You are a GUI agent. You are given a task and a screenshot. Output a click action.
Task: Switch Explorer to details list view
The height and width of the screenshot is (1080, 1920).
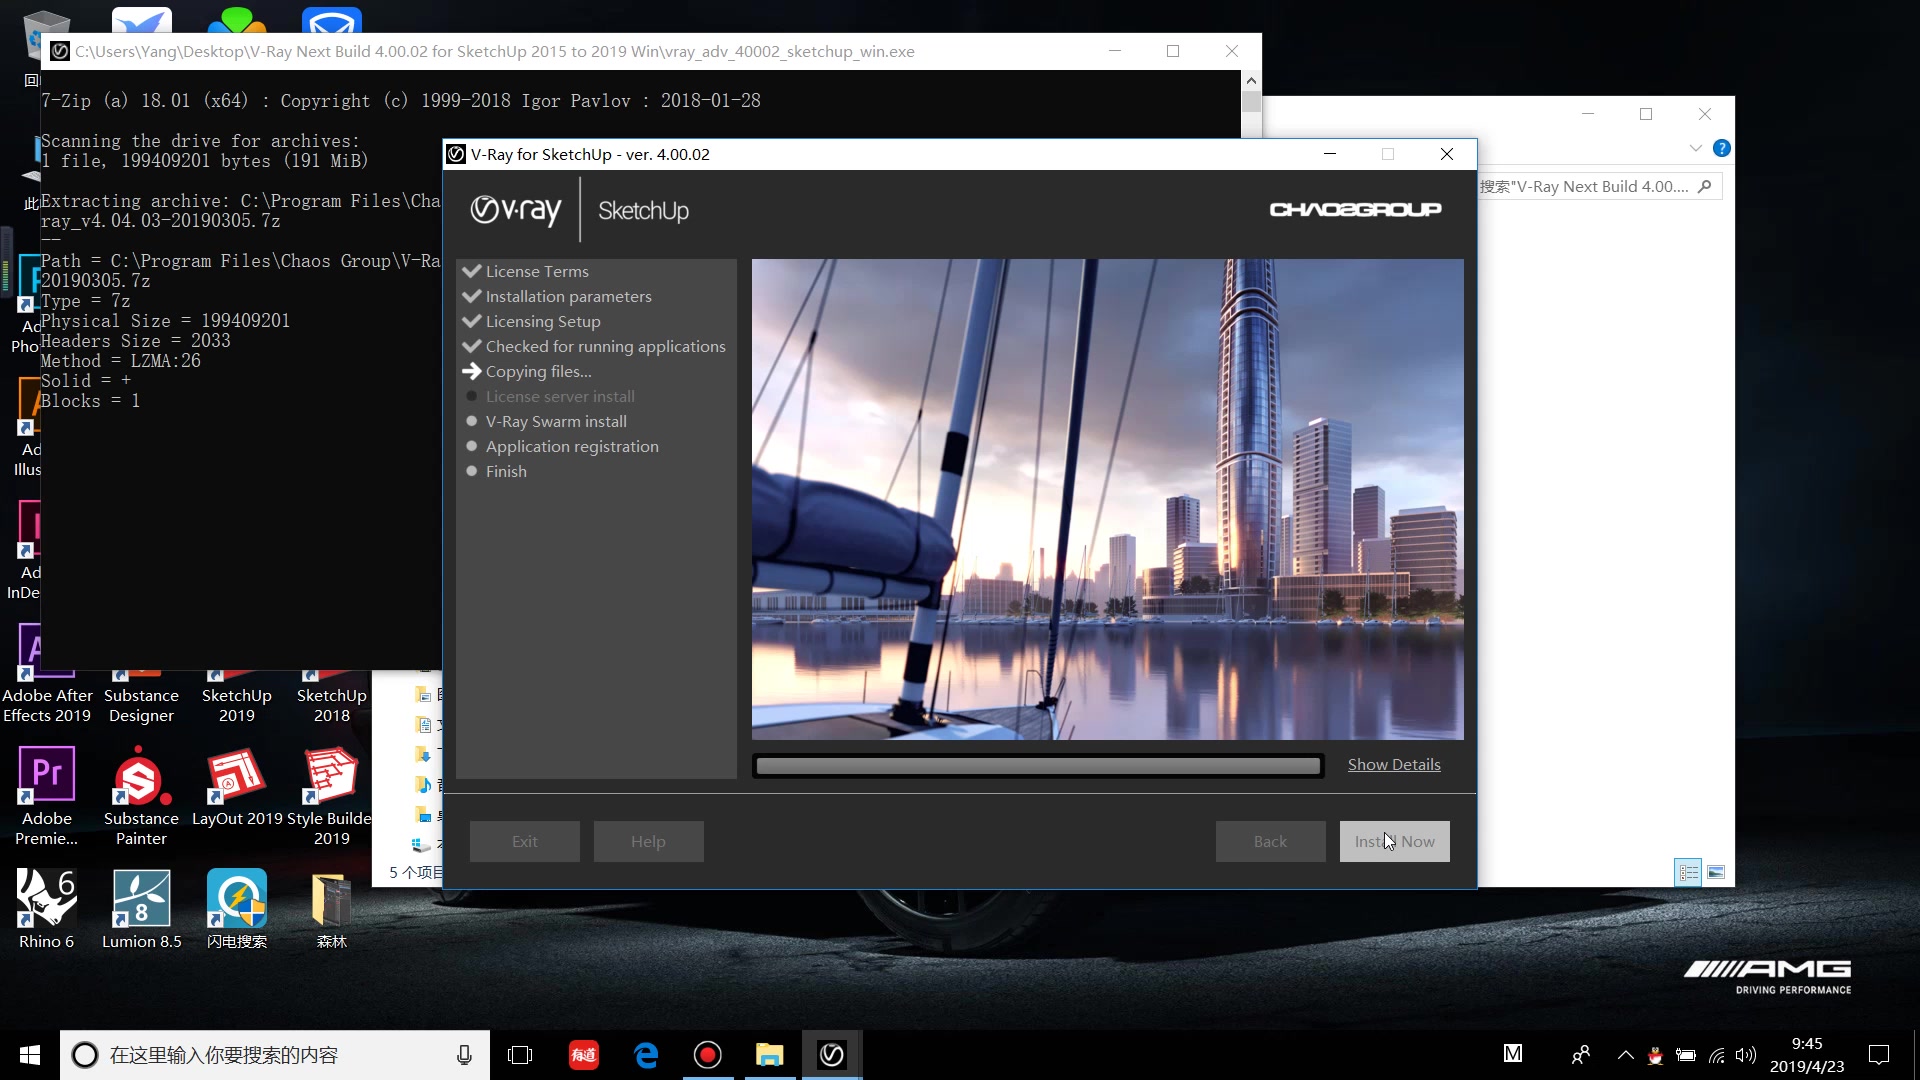[x=1688, y=873]
